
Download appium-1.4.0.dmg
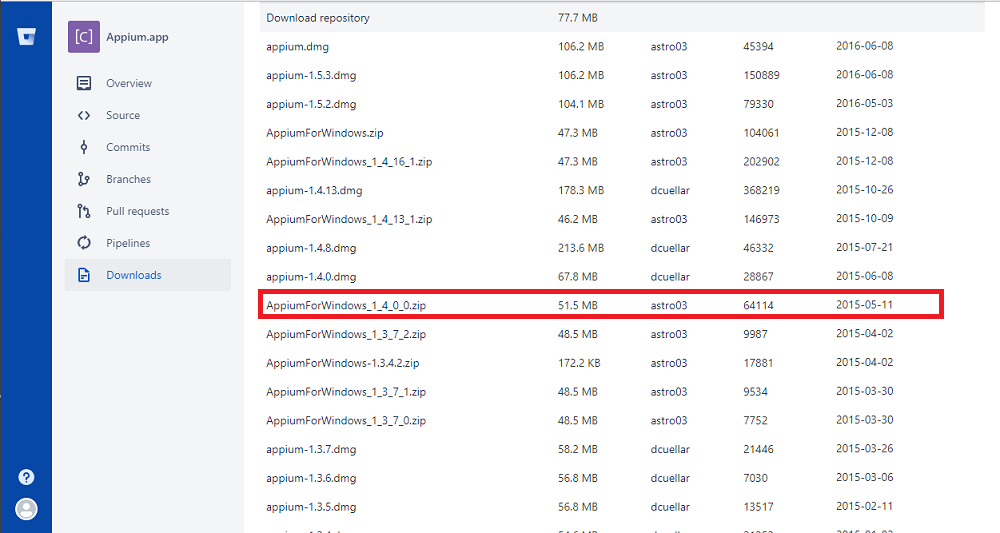click(x=311, y=277)
